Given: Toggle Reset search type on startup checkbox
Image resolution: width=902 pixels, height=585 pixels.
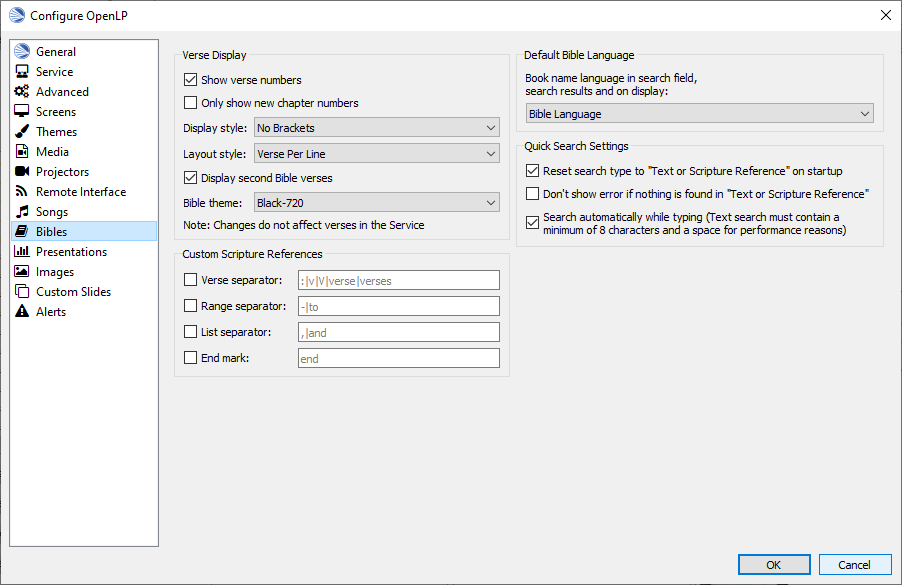Looking at the screenshot, I should pyautogui.click(x=533, y=170).
